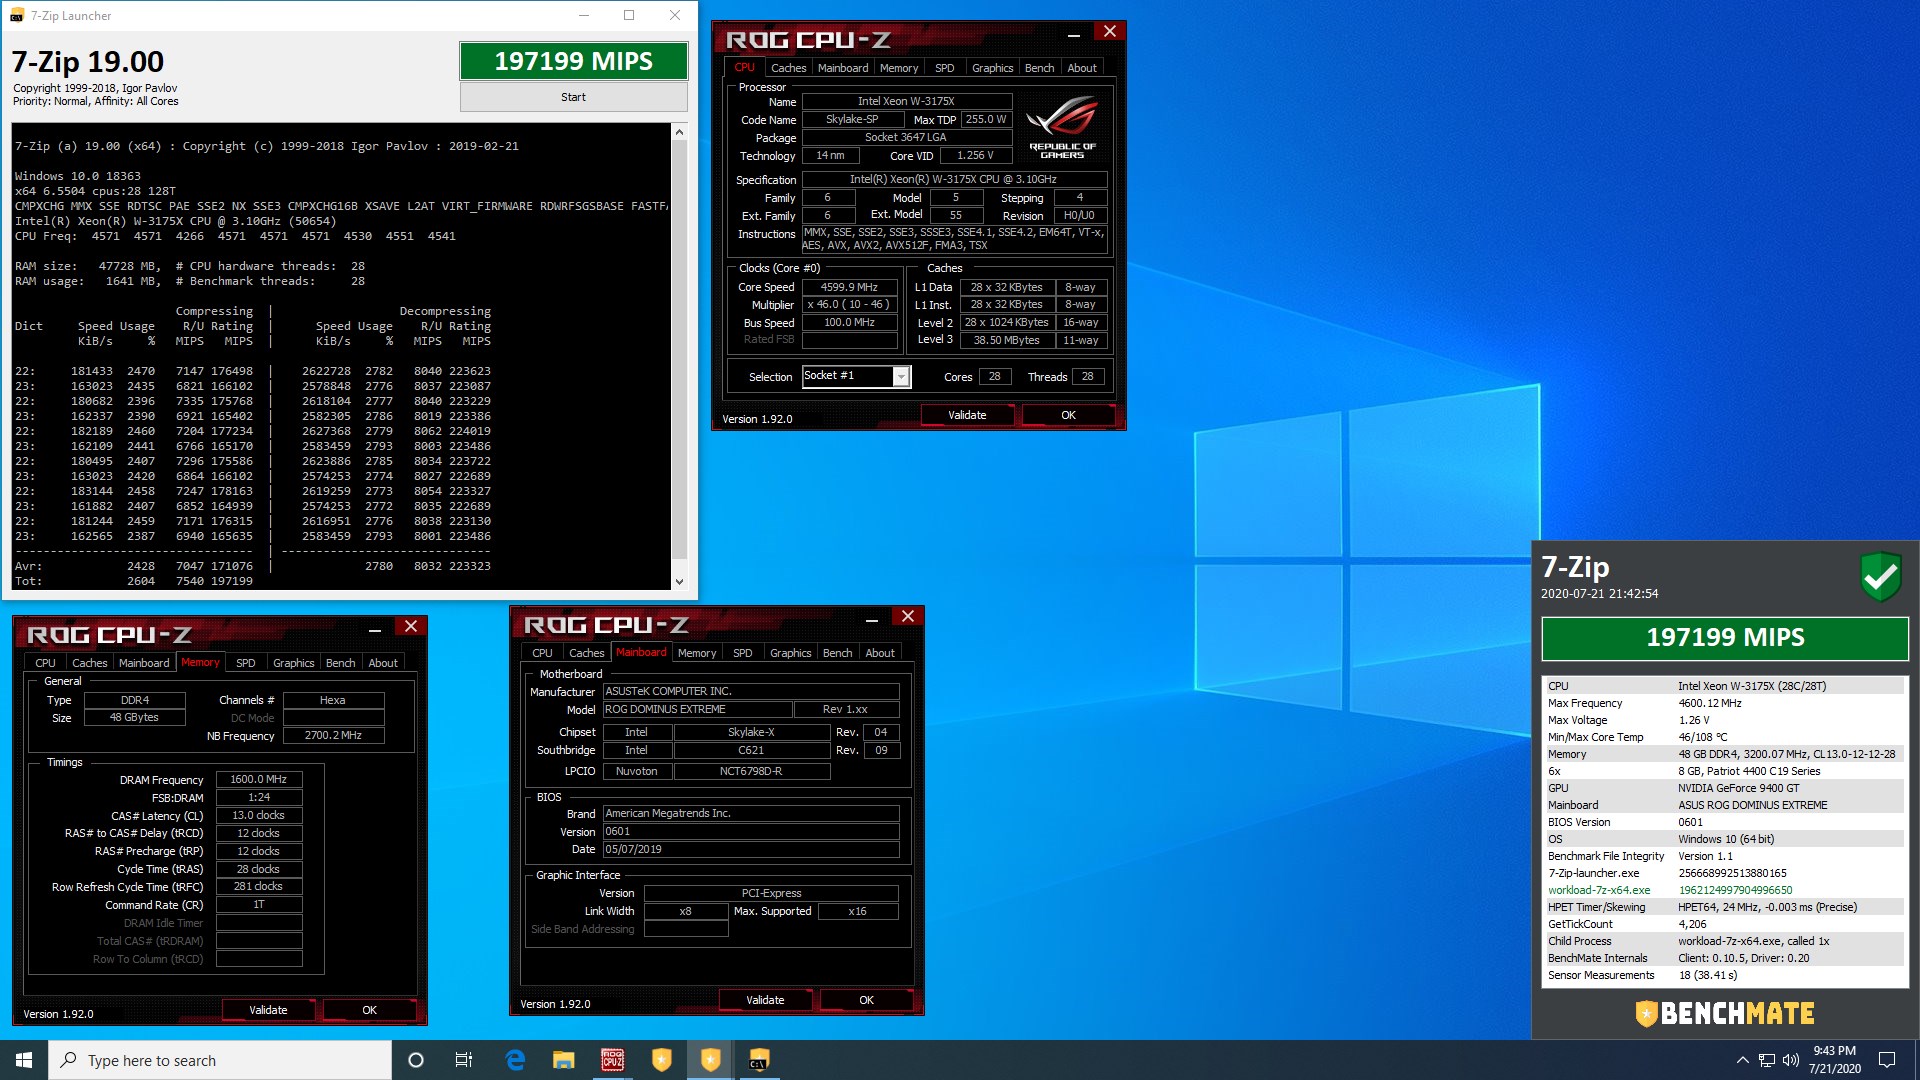Open Bench tab in top CPU-Z window
This screenshot has width=1920, height=1080.
coord(1039,68)
